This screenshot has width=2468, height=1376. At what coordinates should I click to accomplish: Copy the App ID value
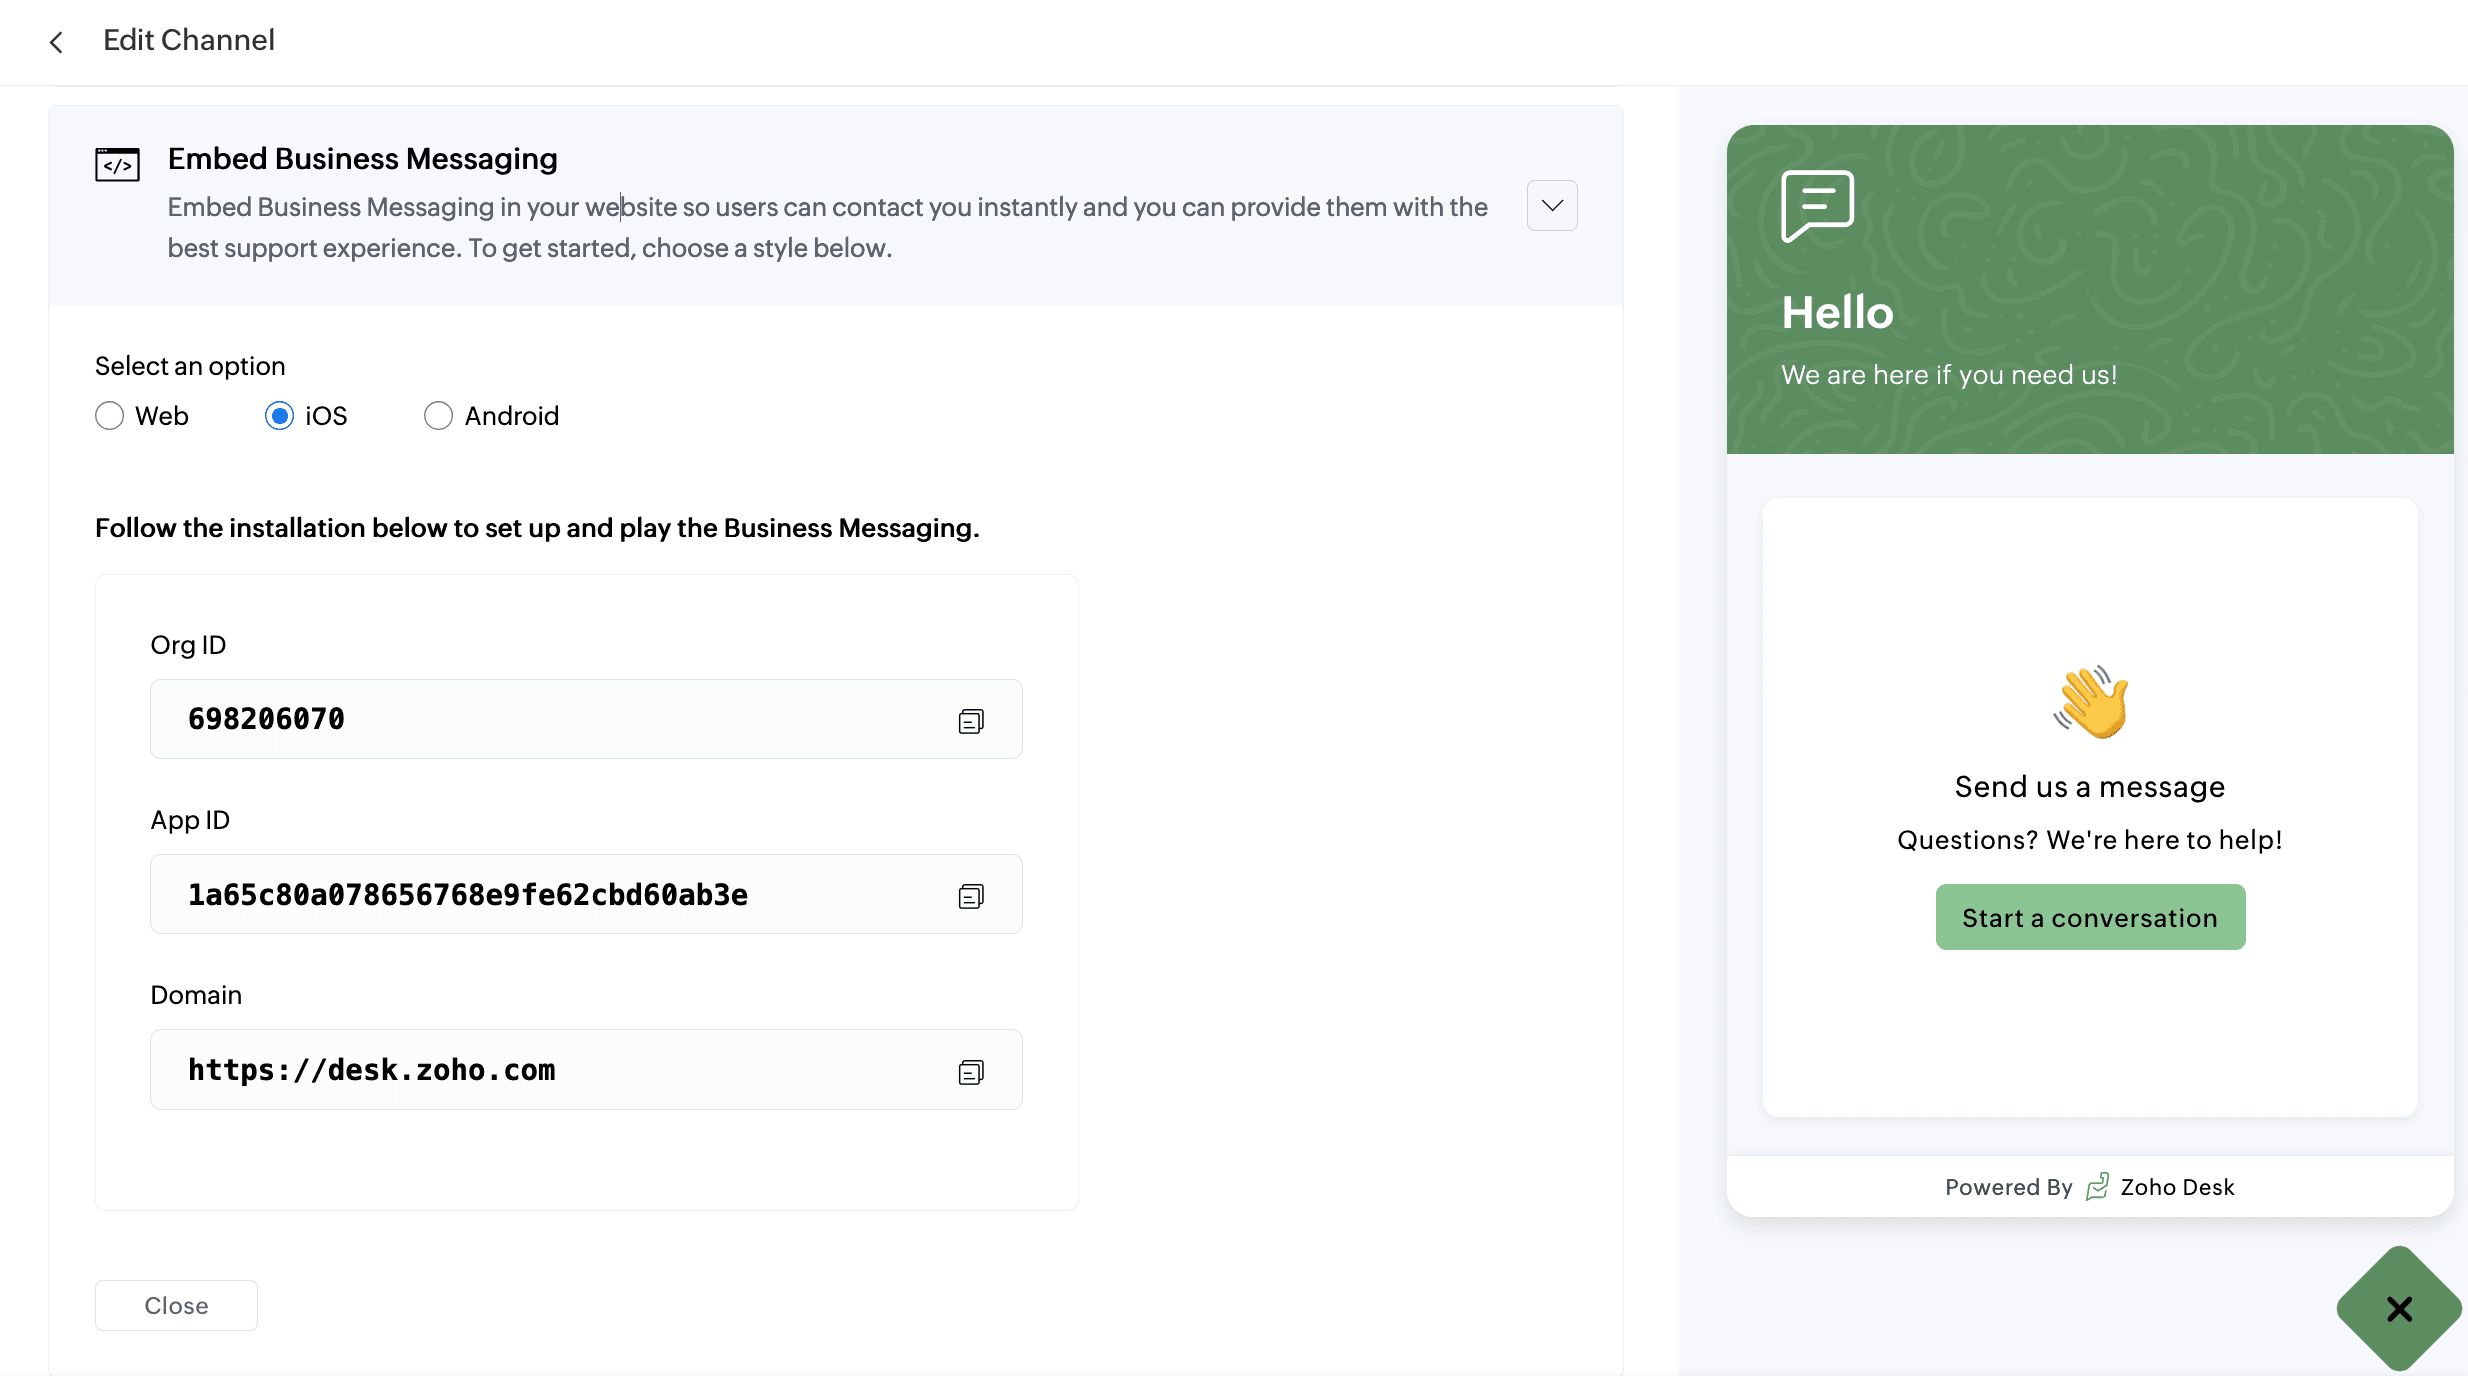click(x=970, y=896)
